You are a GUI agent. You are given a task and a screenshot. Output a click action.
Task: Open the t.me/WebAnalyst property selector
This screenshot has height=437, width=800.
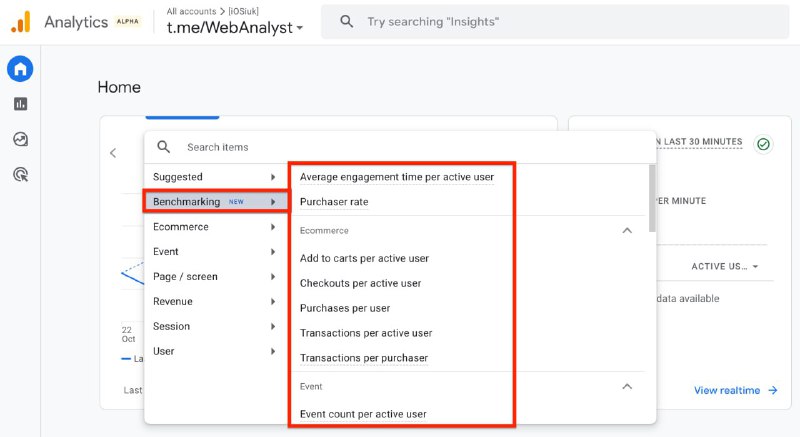235,28
